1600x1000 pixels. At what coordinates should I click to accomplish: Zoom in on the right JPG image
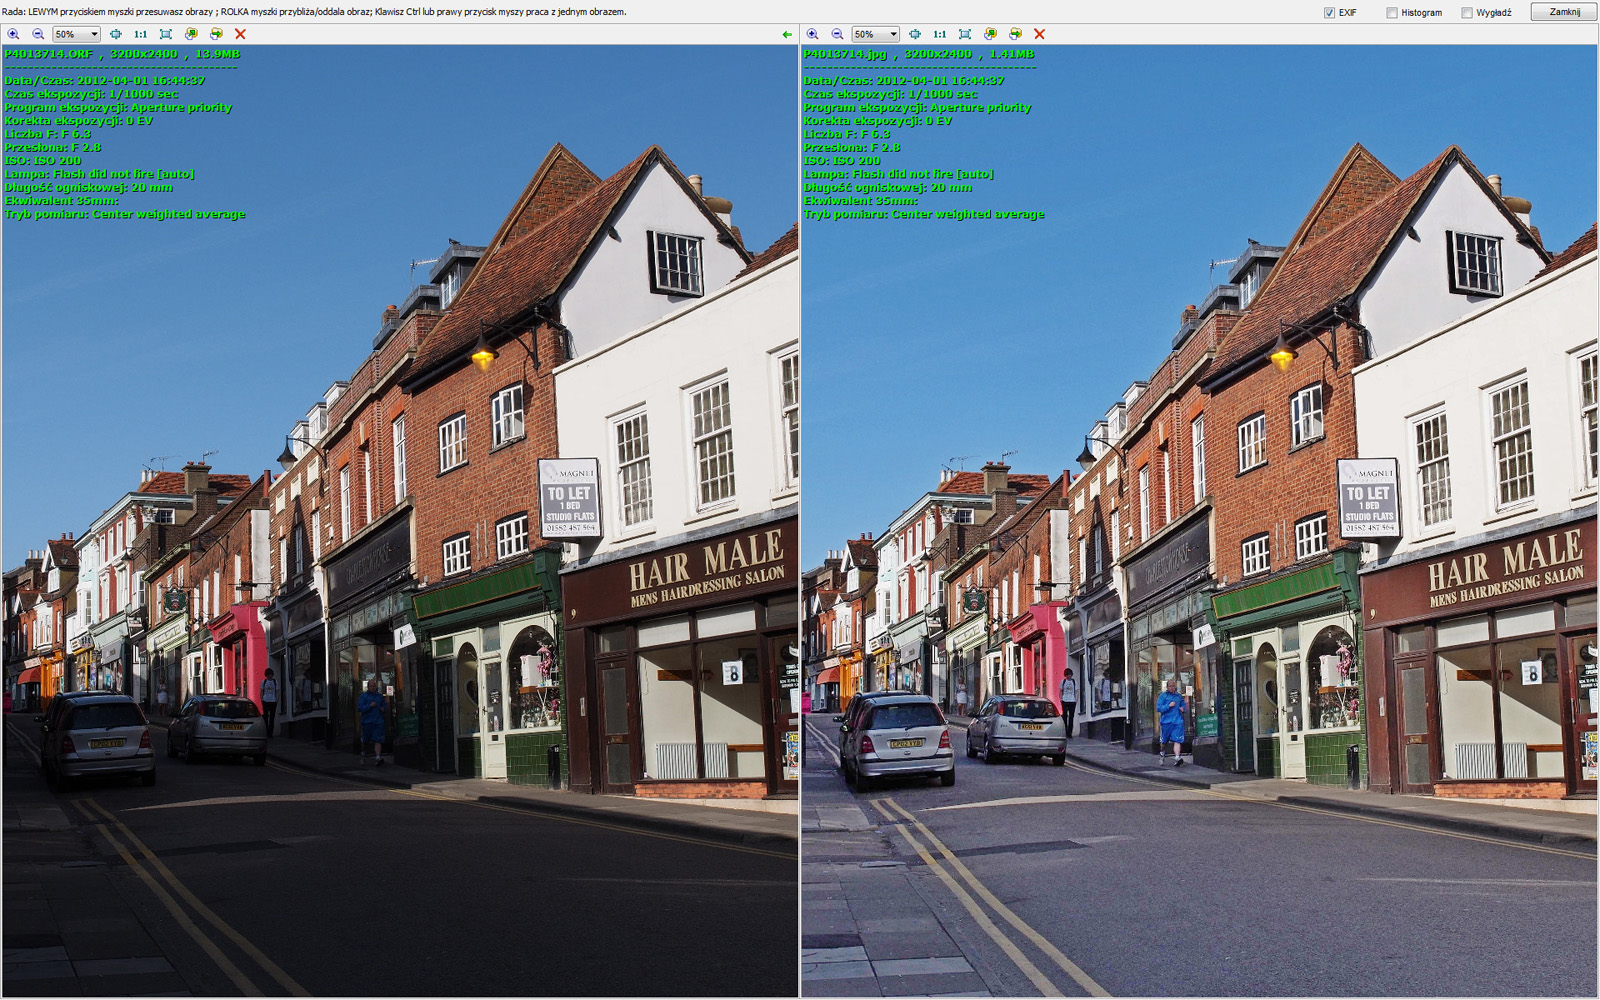click(x=812, y=34)
